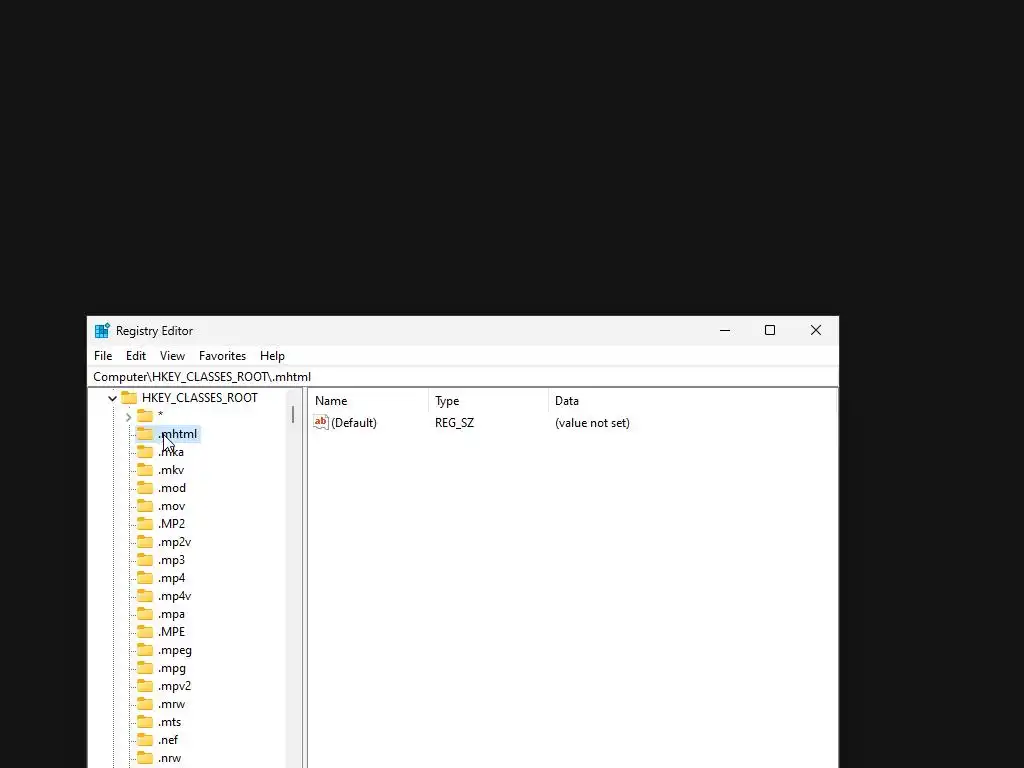Click the .nrw key folder icon
Screen dimensions: 1024x768
click(x=145, y=758)
